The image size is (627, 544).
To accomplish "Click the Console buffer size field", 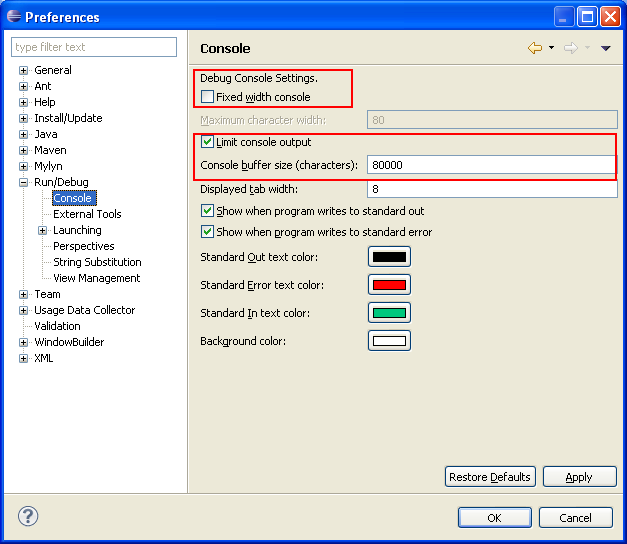I will (492, 165).
